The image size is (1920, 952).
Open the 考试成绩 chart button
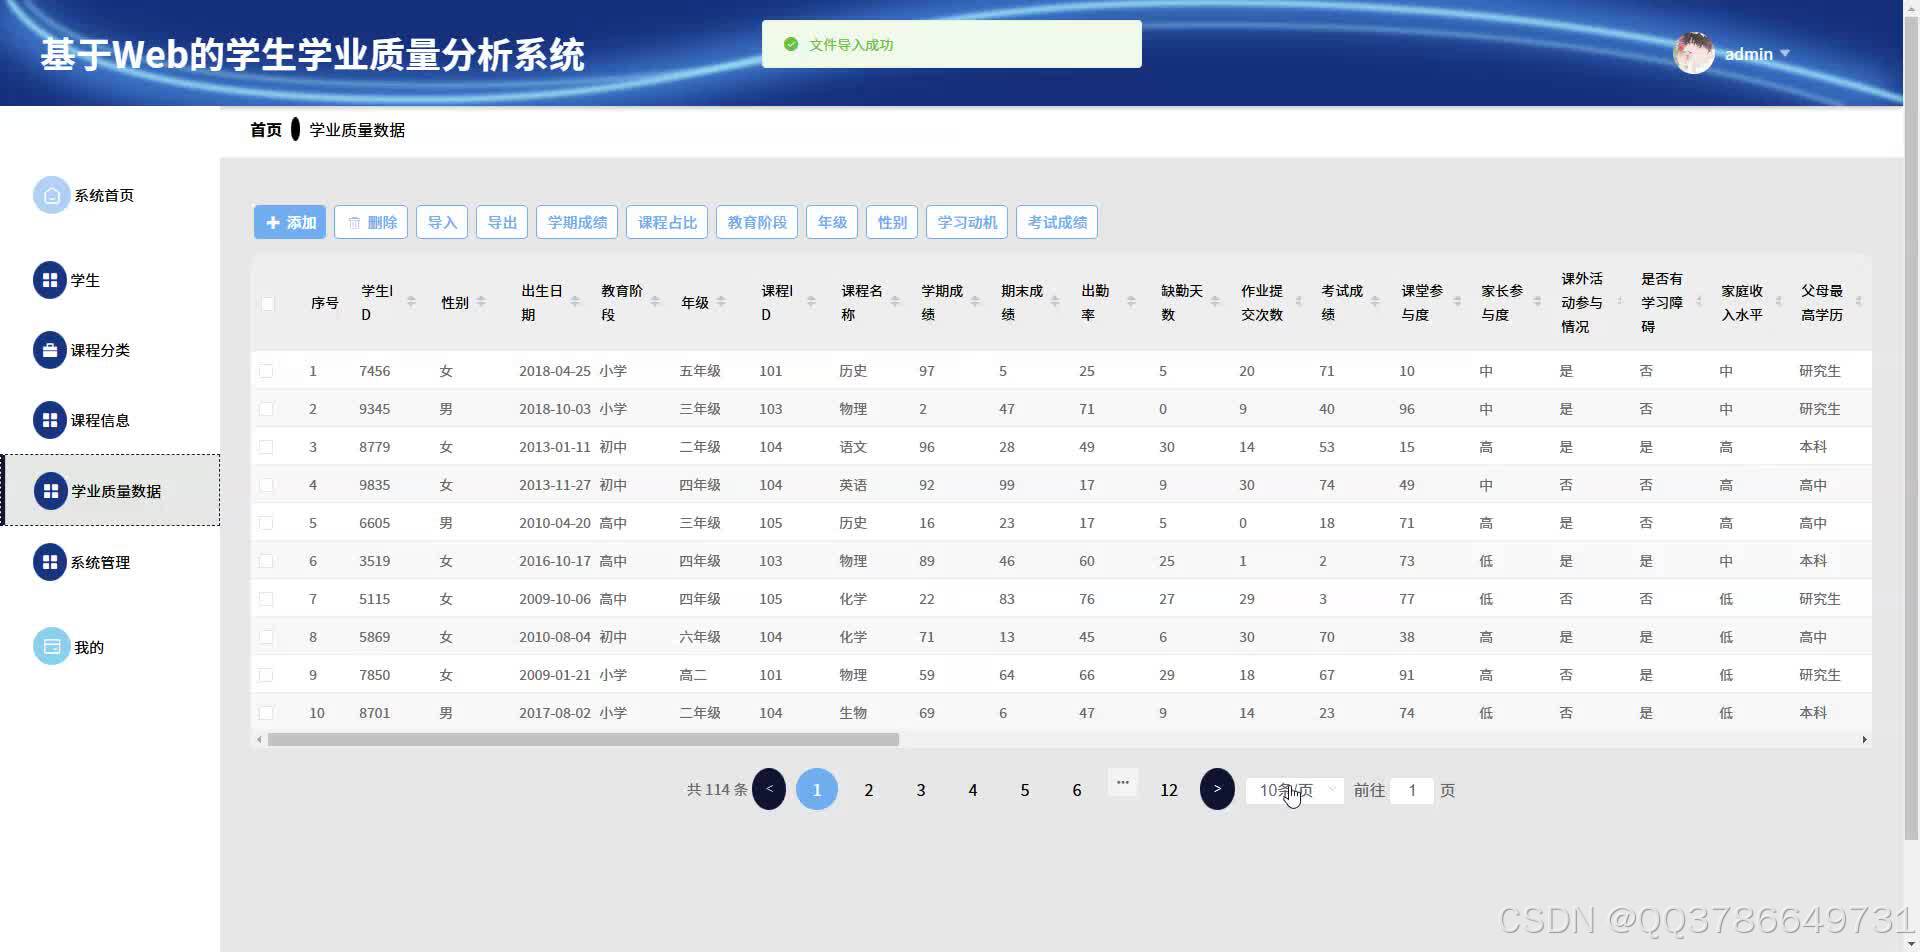tap(1057, 222)
